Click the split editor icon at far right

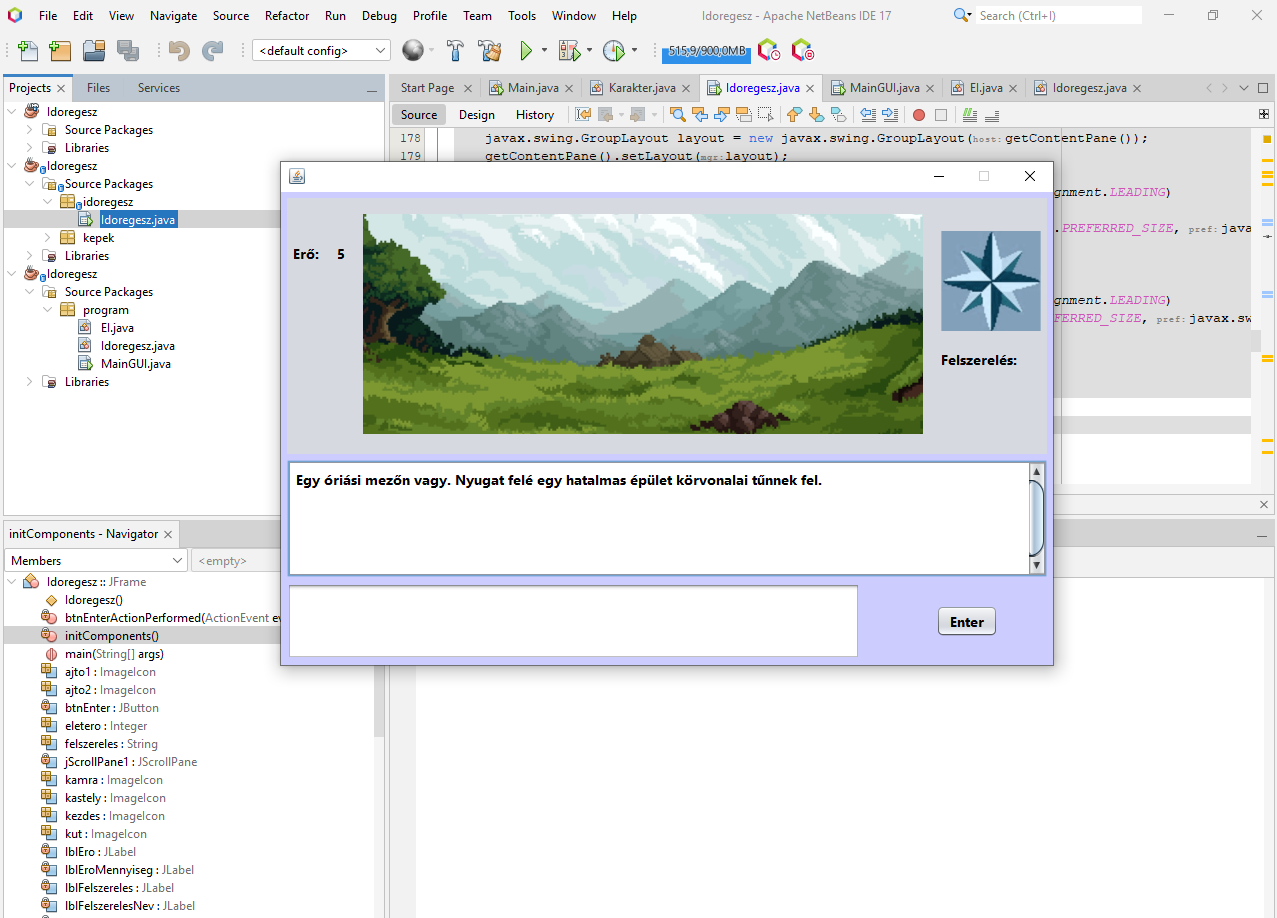pyautogui.click(x=1263, y=115)
